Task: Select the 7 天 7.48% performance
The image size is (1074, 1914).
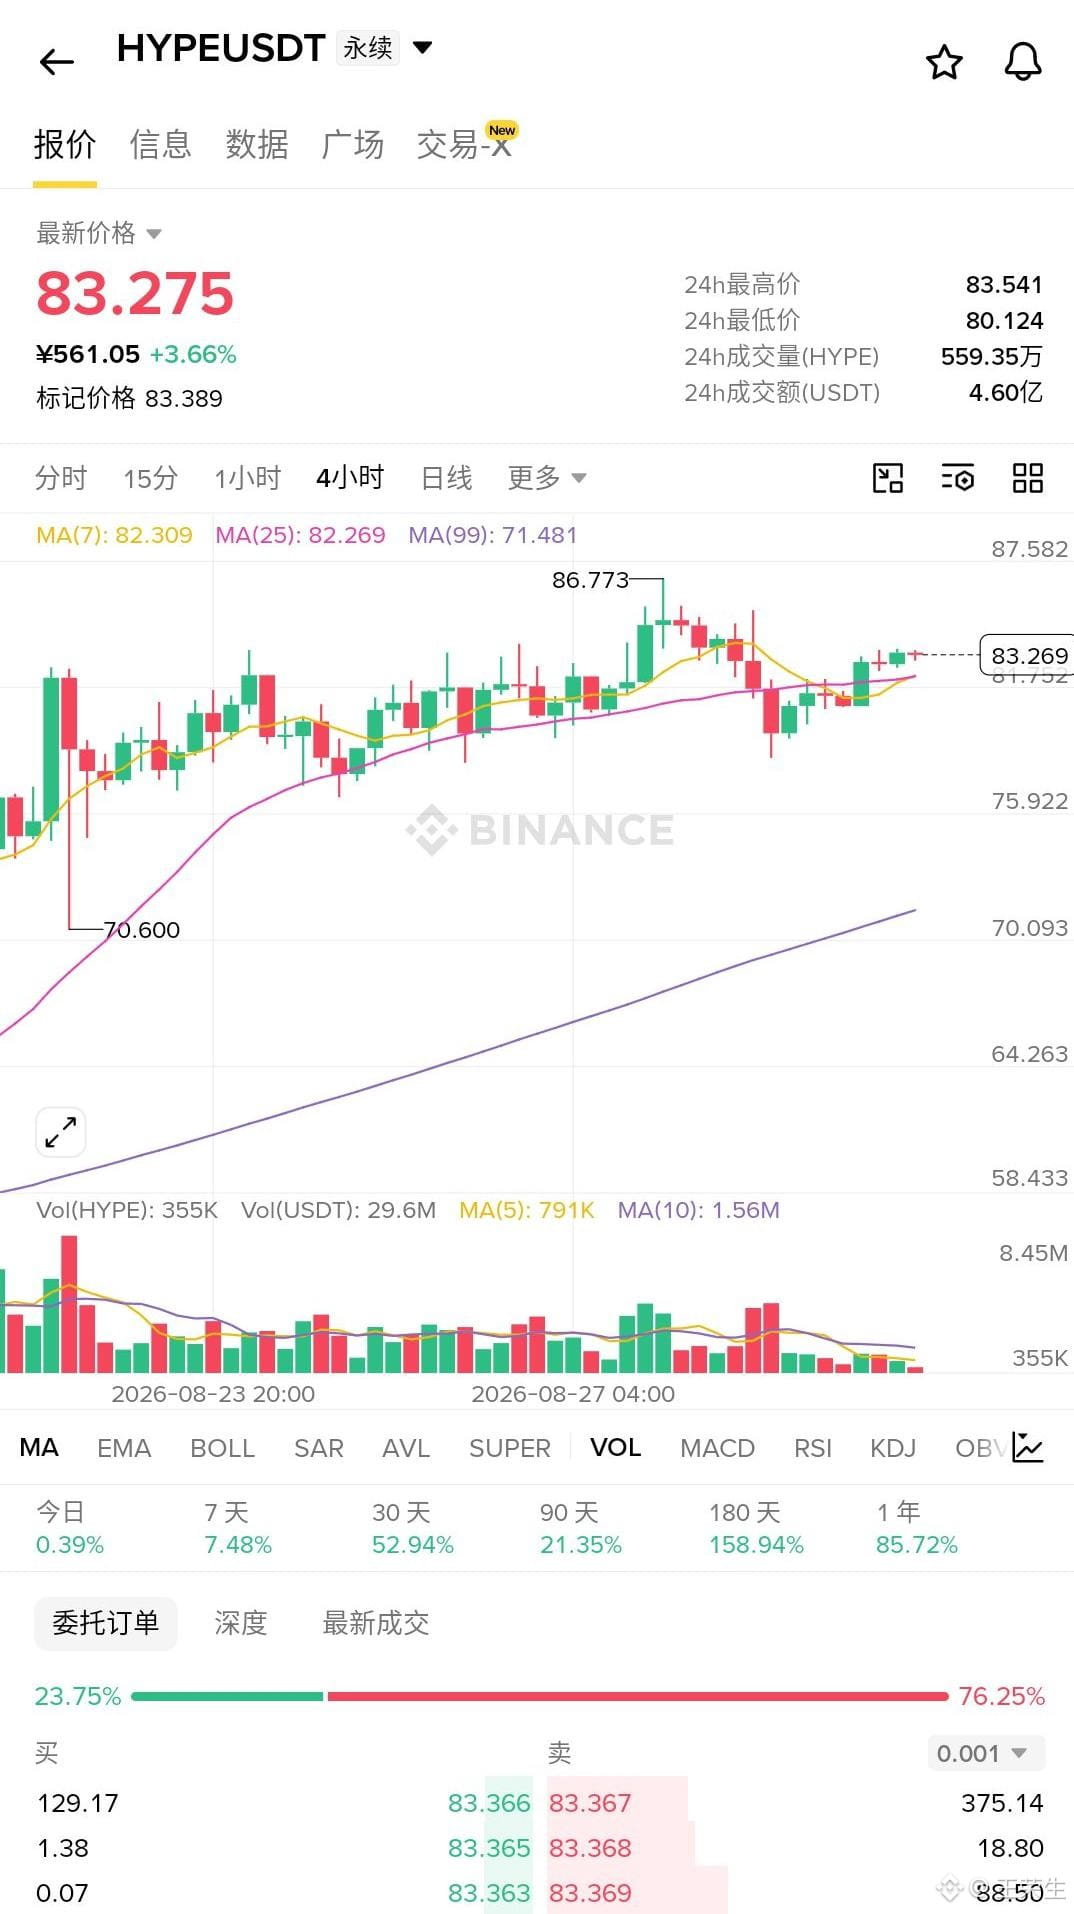Action: coord(238,1528)
